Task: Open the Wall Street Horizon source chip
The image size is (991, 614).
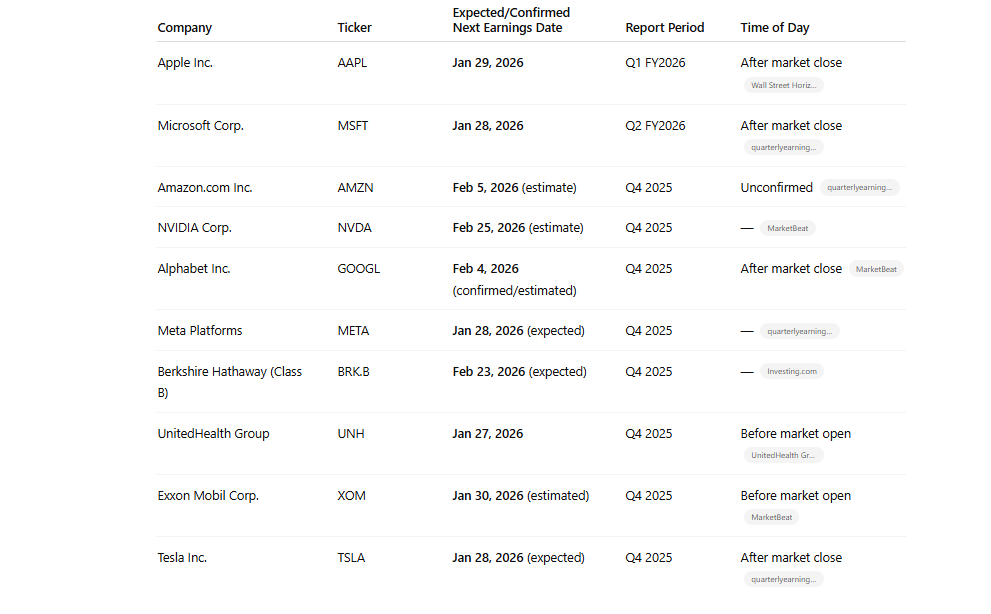Action: 784,85
